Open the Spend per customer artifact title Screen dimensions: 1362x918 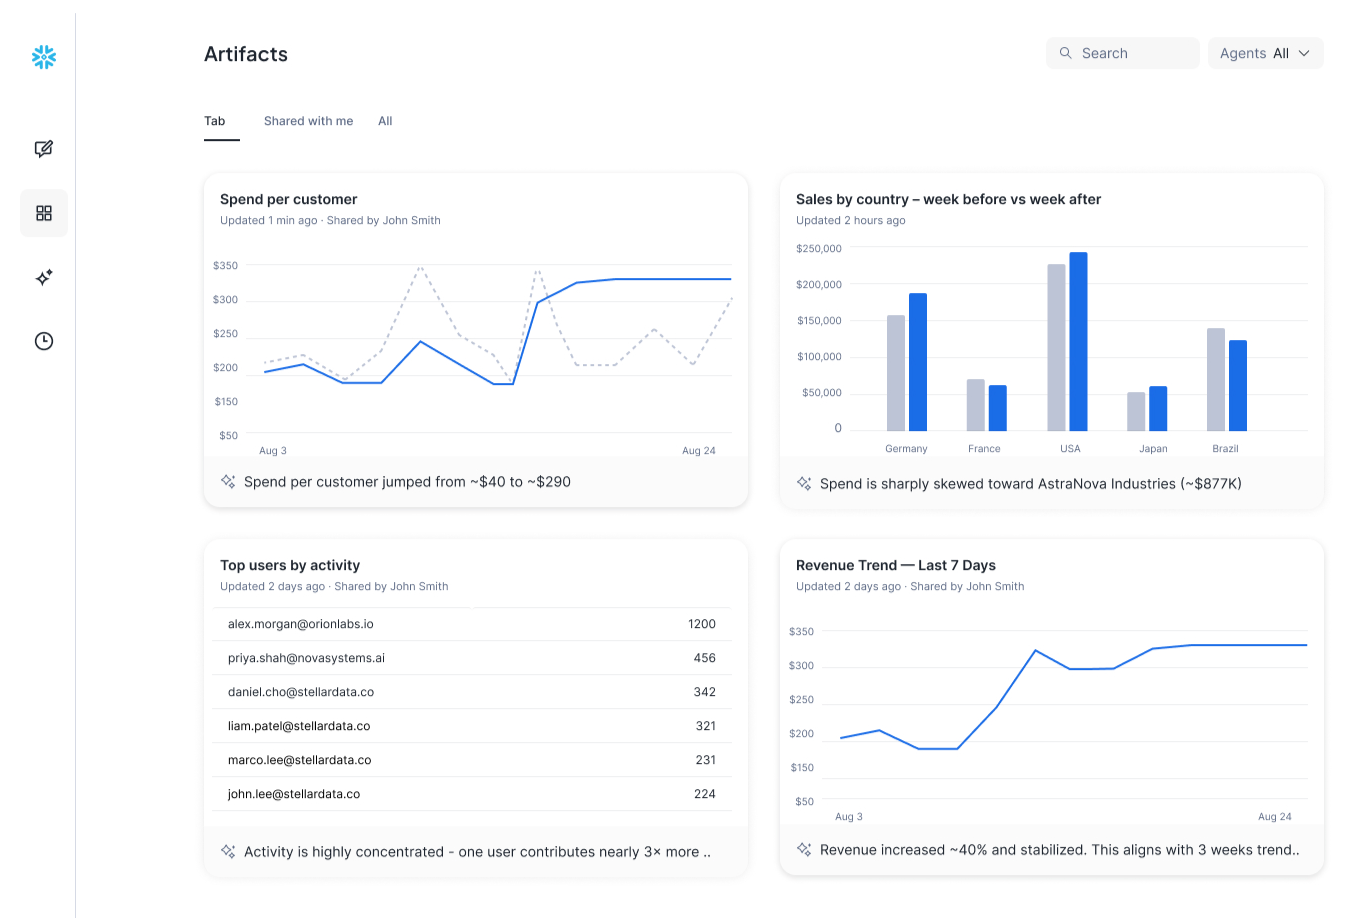point(288,199)
